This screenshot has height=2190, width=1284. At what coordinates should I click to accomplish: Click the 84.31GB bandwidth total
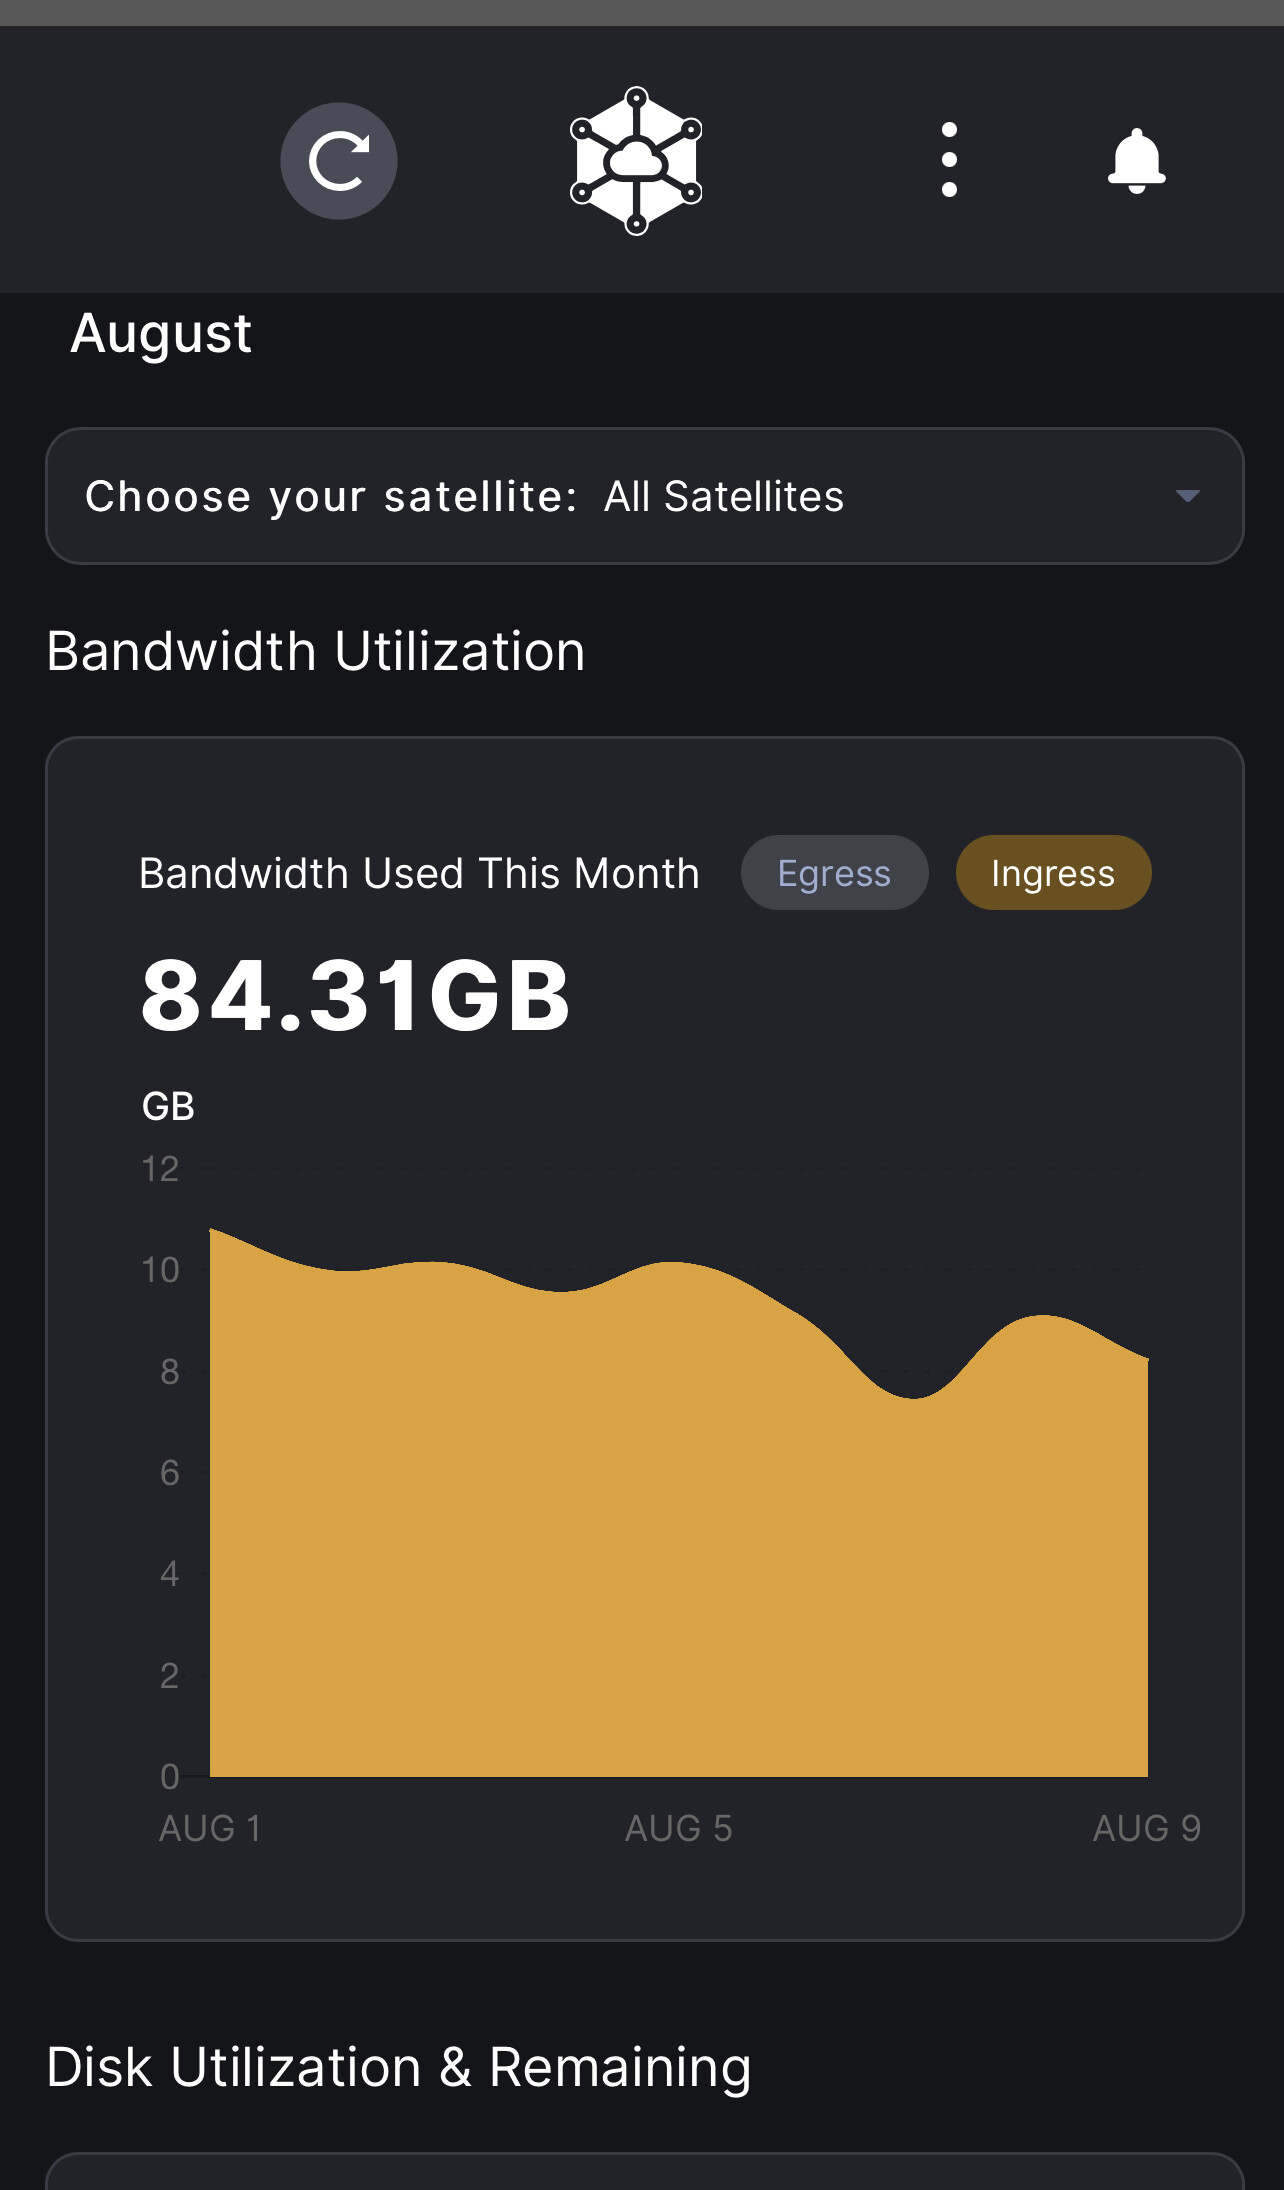(355, 996)
